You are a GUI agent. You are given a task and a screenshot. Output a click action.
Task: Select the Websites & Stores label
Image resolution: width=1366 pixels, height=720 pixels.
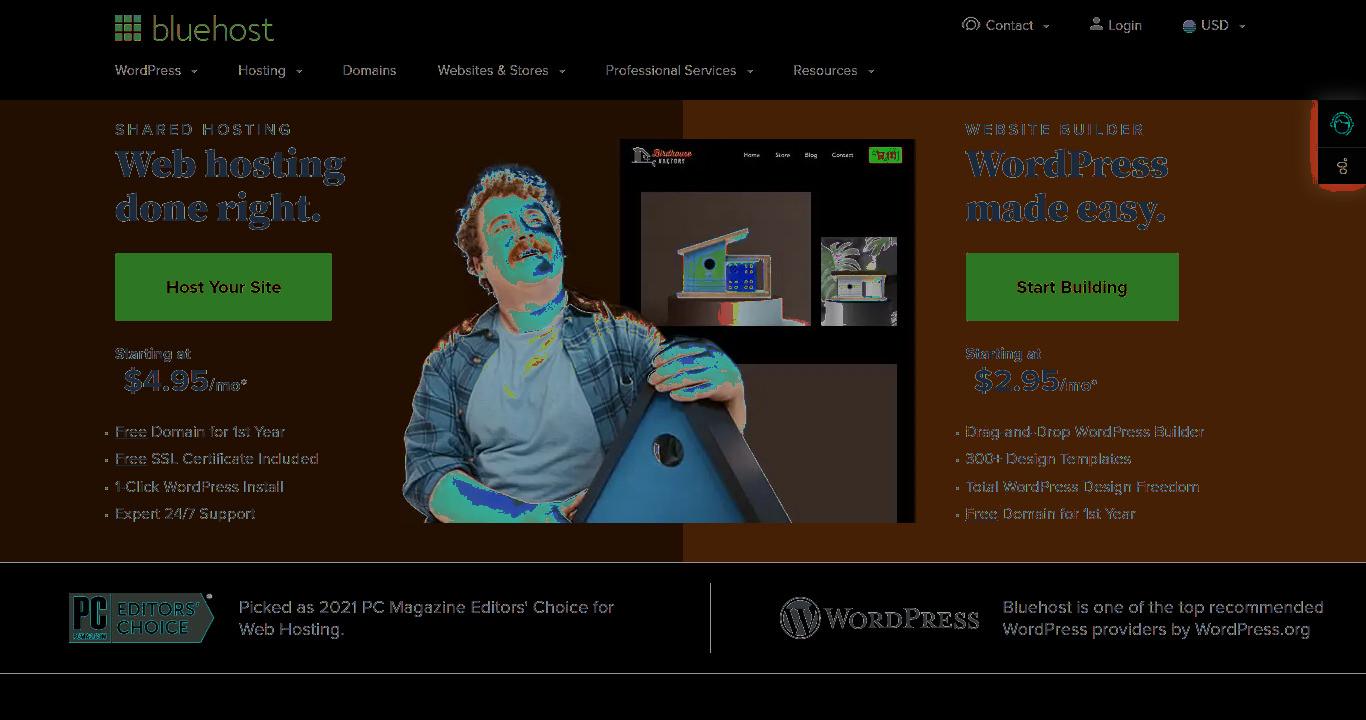pyautogui.click(x=493, y=70)
